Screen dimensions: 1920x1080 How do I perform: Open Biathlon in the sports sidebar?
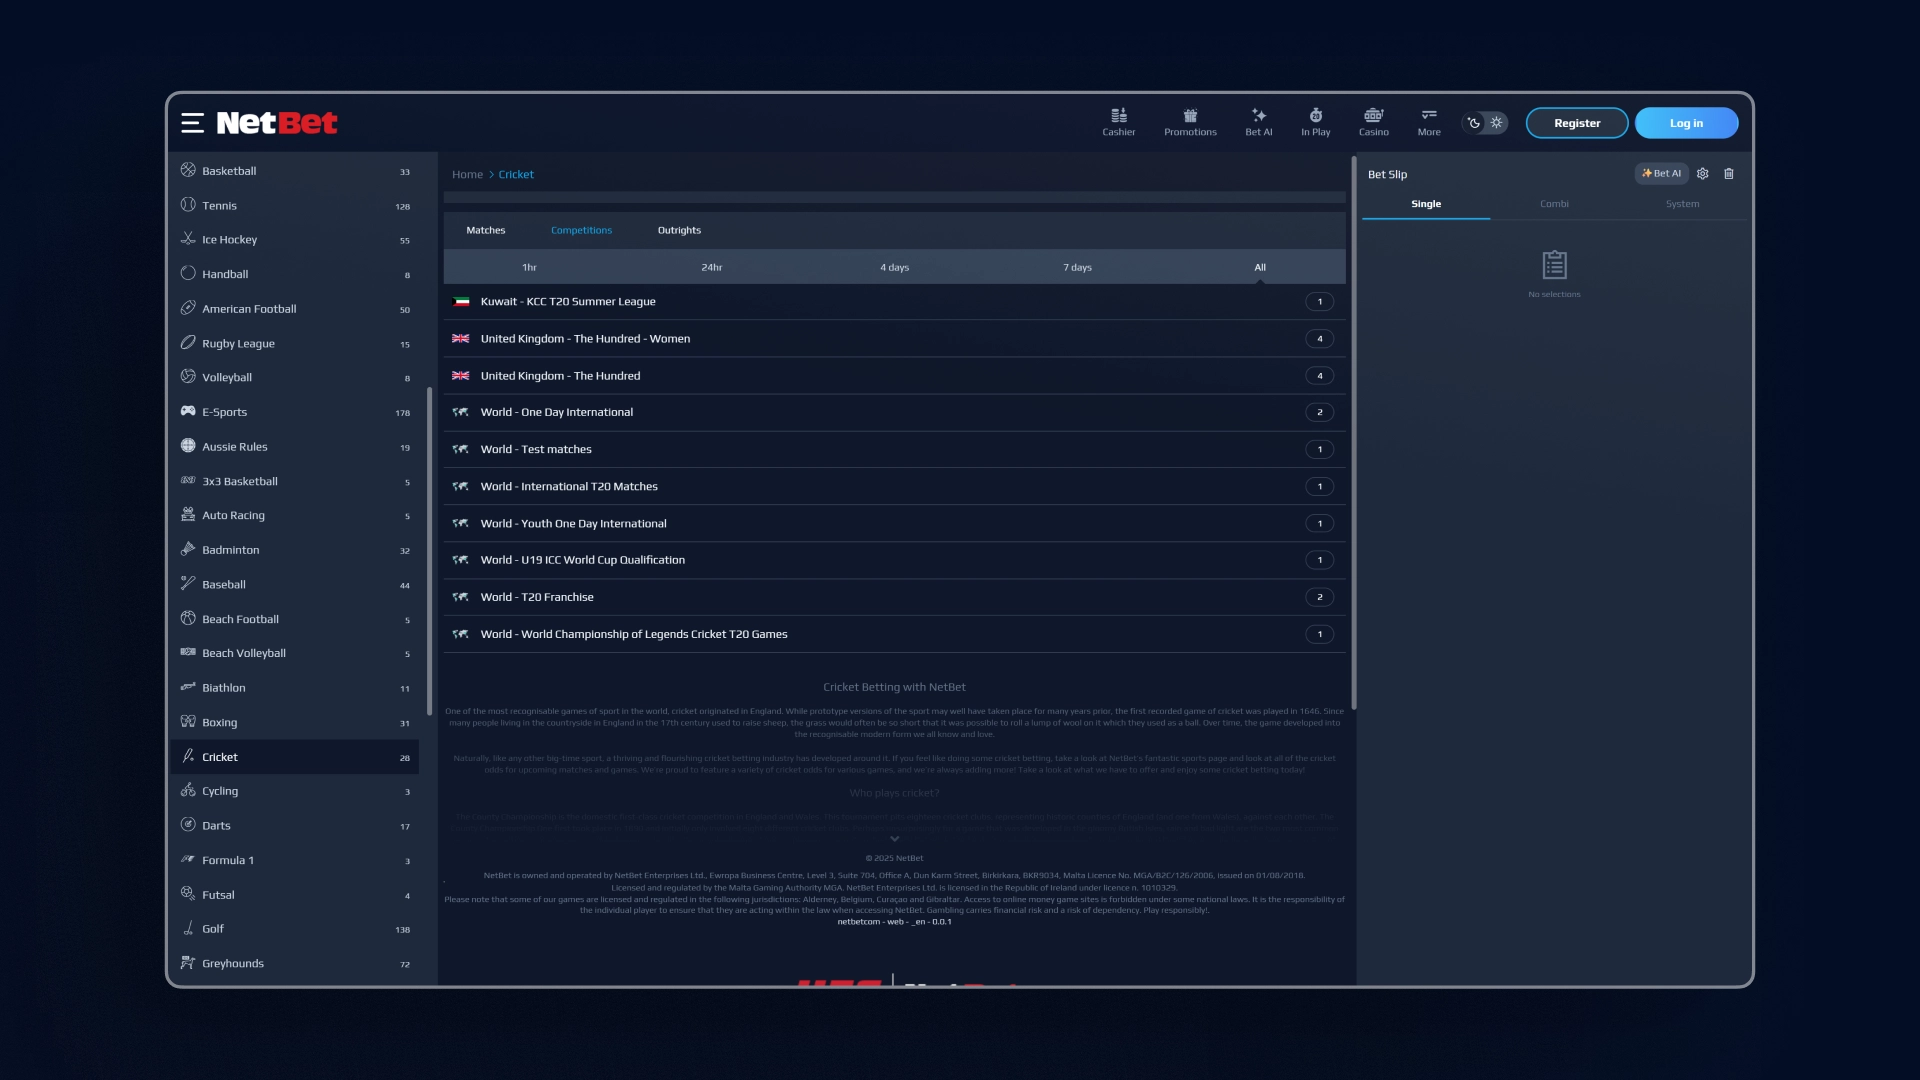[295, 688]
